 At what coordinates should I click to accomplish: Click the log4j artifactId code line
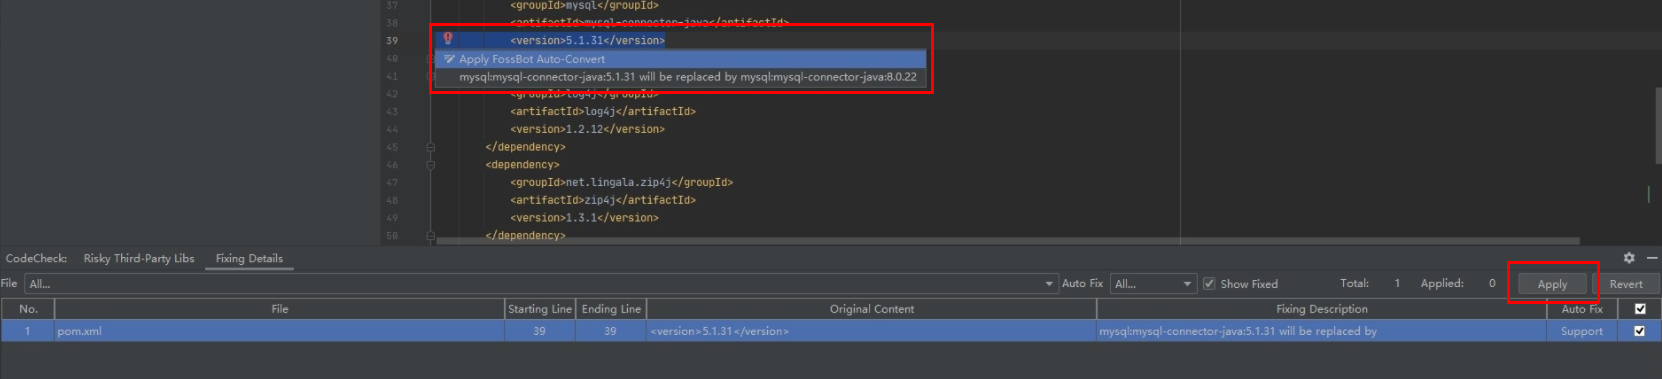[603, 111]
